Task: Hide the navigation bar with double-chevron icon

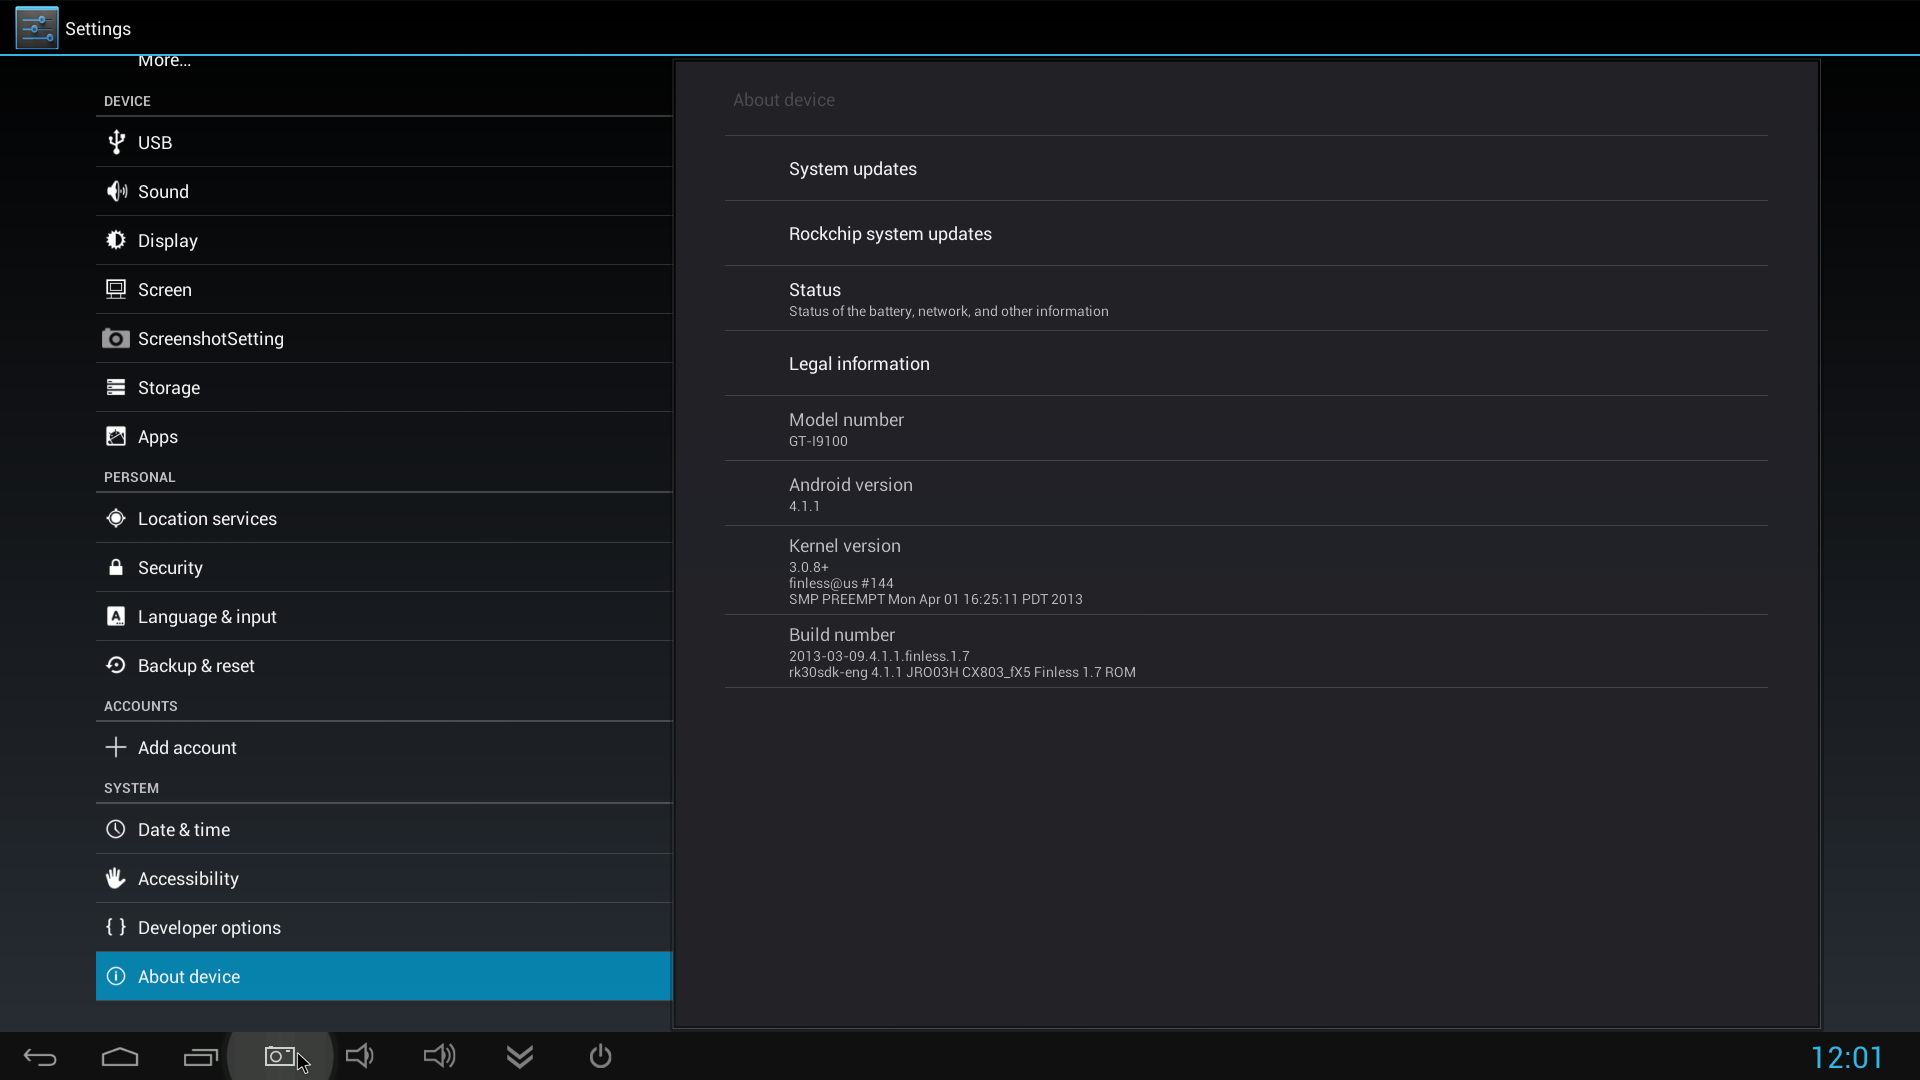Action: tap(520, 1057)
